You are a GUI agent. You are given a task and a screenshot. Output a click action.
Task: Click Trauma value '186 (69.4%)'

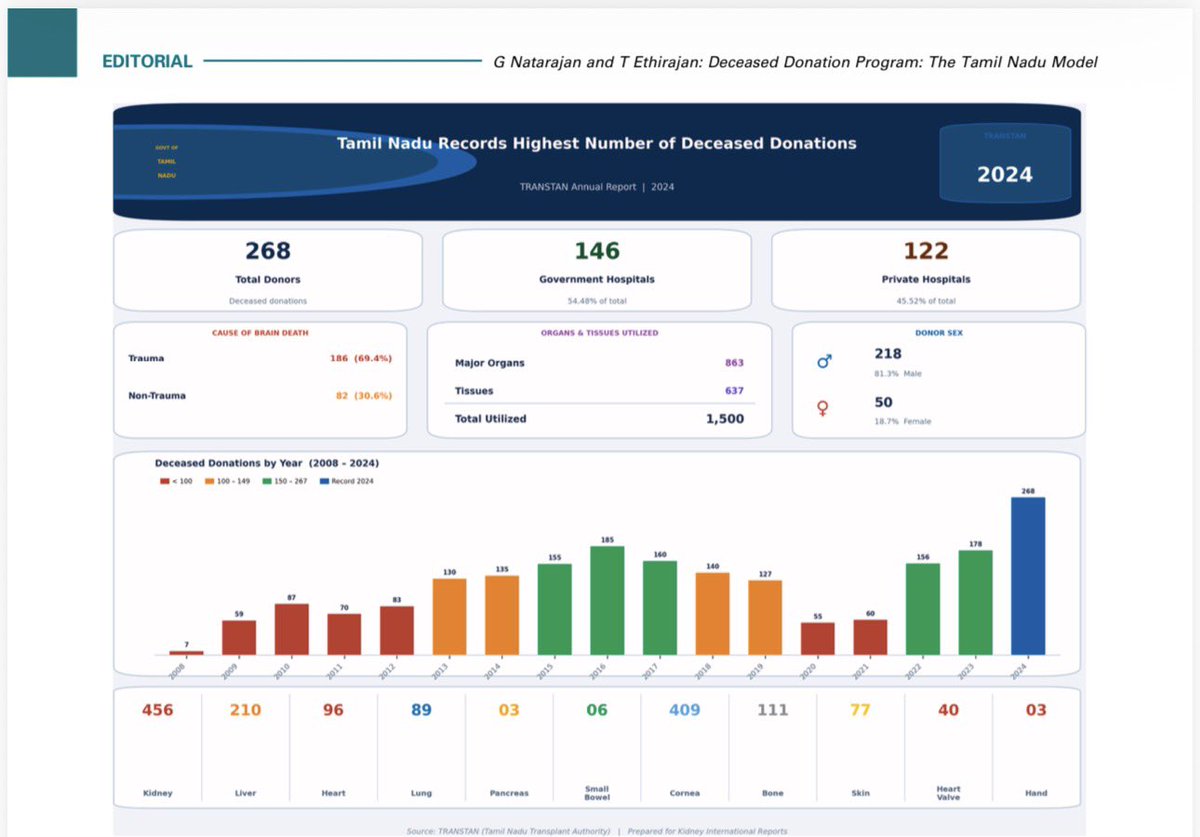[361, 358]
